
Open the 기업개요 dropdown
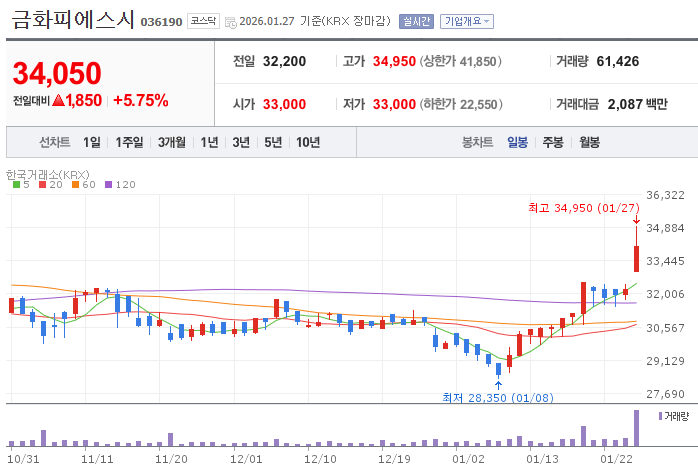point(467,21)
